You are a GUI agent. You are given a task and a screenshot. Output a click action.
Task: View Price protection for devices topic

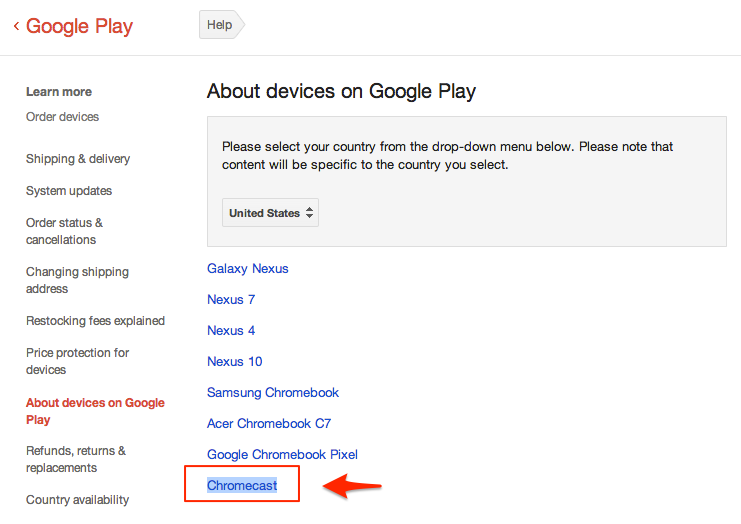coord(77,361)
